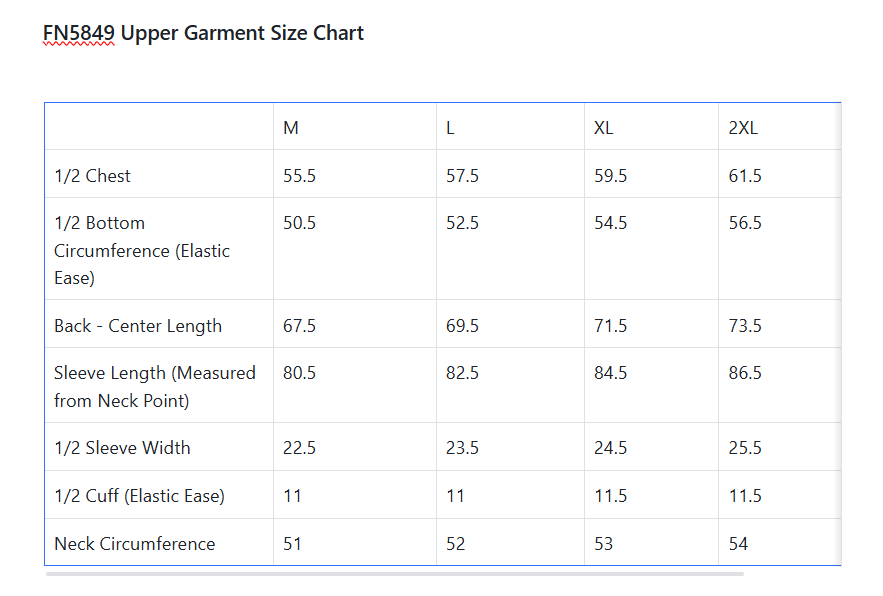Click the empty top-left table cell
Viewport: 883px width, 596px height.
point(159,127)
